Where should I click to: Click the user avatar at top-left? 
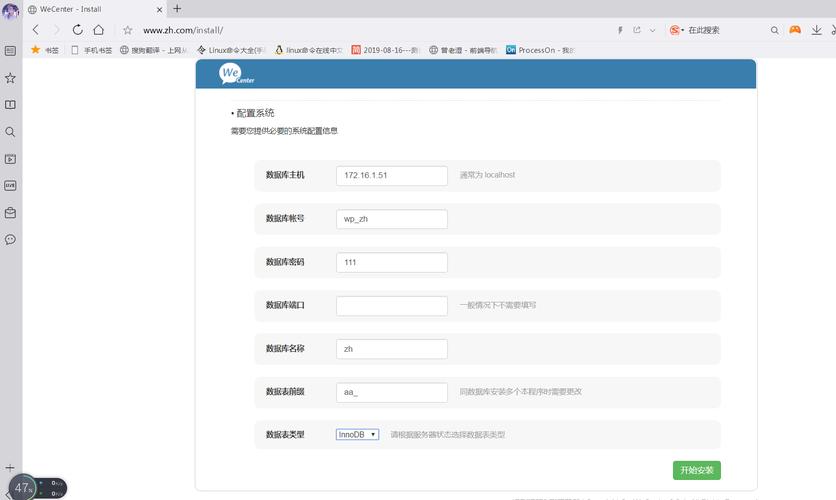tap(10, 11)
